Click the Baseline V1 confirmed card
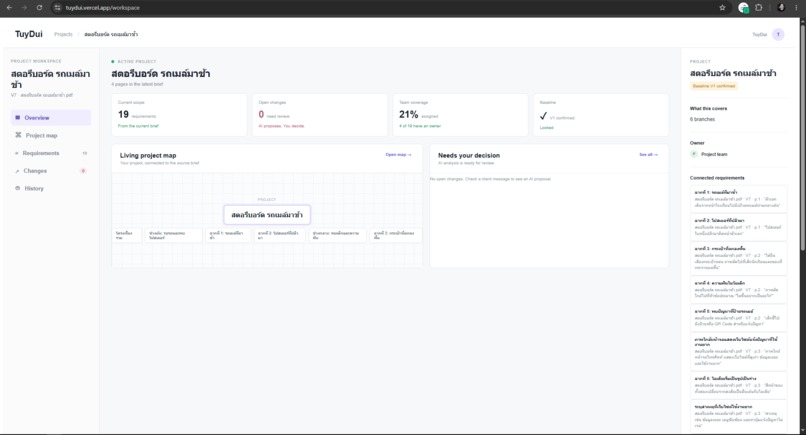806x435 pixels. click(x=601, y=115)
